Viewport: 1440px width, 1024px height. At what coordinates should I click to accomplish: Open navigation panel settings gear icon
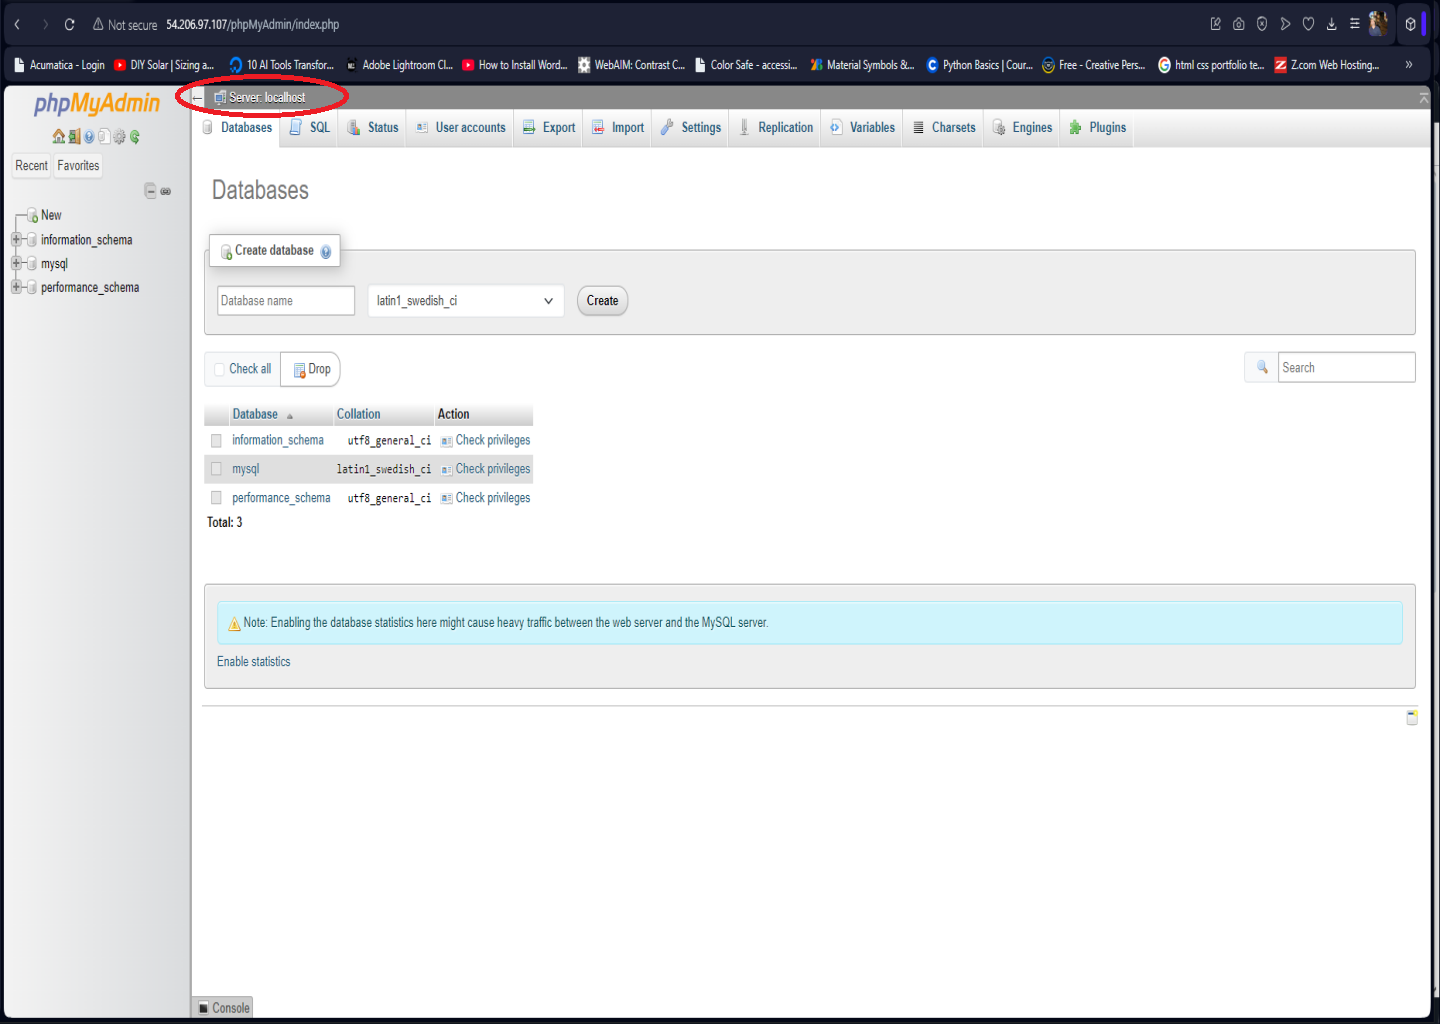coord(119,137)
